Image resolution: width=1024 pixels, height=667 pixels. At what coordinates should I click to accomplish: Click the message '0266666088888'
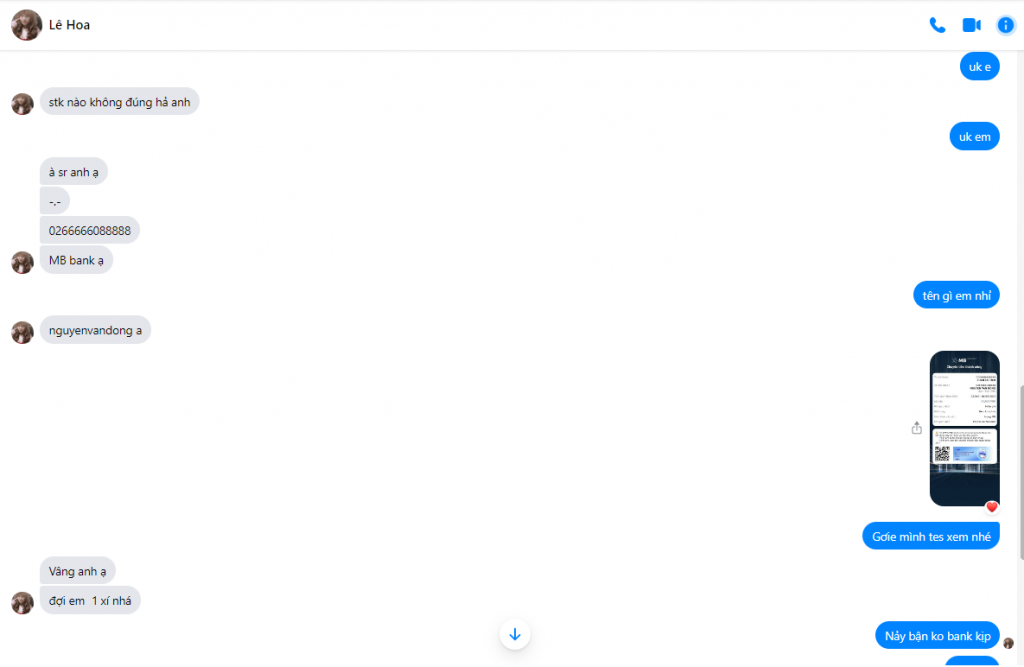(90, 230)
